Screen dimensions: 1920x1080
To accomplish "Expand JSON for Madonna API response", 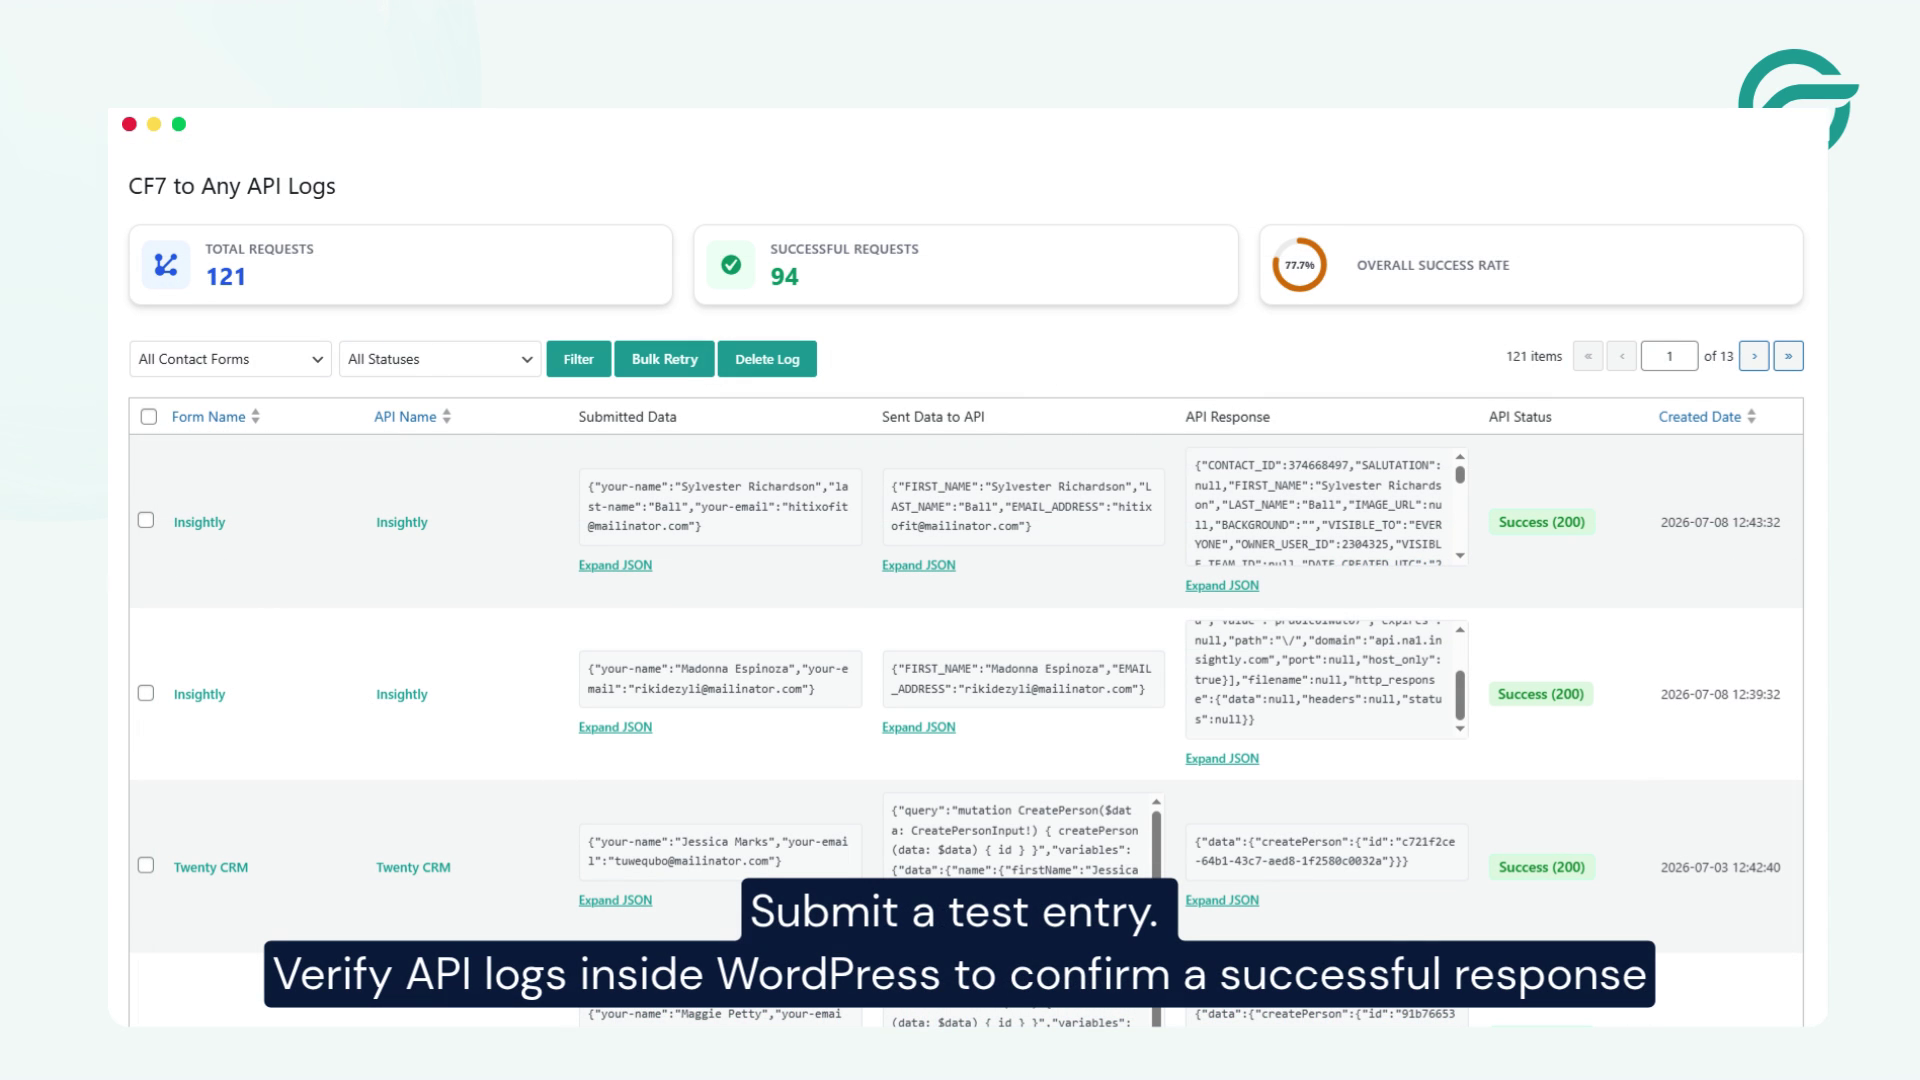I will click(1222, 759).
